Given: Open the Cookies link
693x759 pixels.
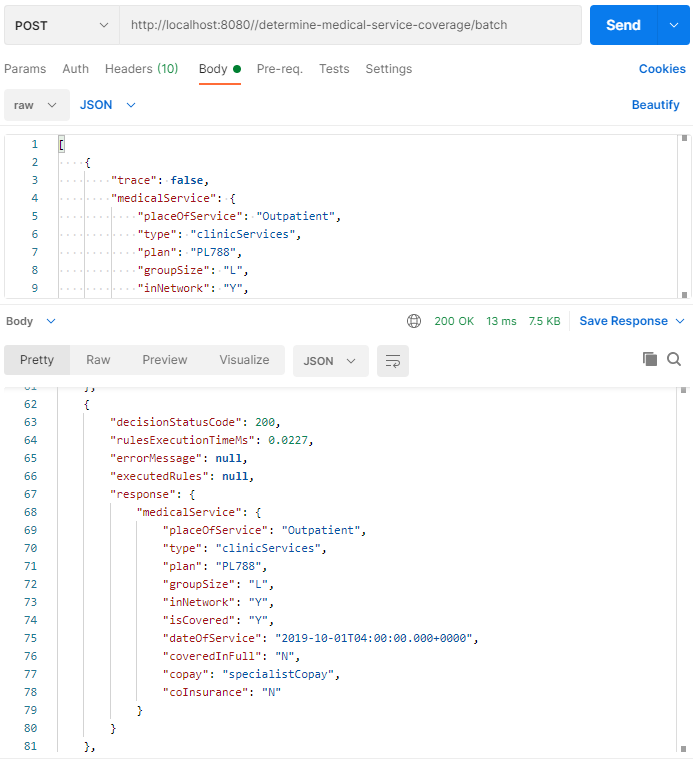Looking at the screenshot, I should point(662,69).
